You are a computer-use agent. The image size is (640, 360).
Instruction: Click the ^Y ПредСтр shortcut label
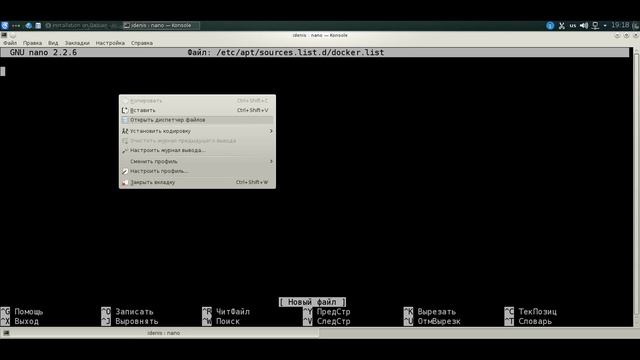click(x=327, y=311)
